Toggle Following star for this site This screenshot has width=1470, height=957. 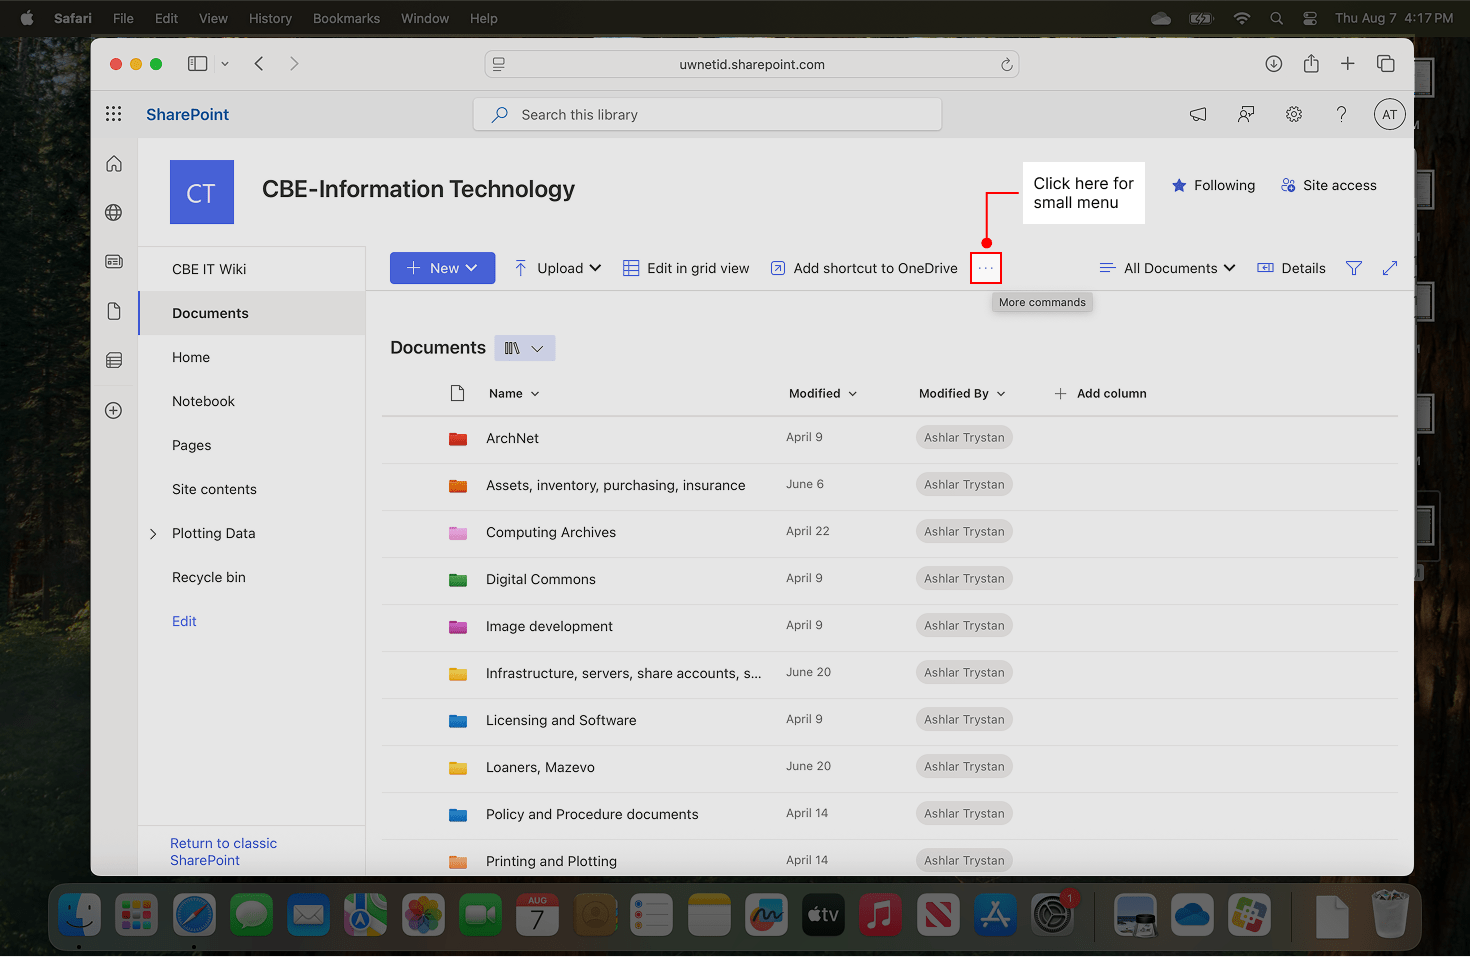point(1213,185)
